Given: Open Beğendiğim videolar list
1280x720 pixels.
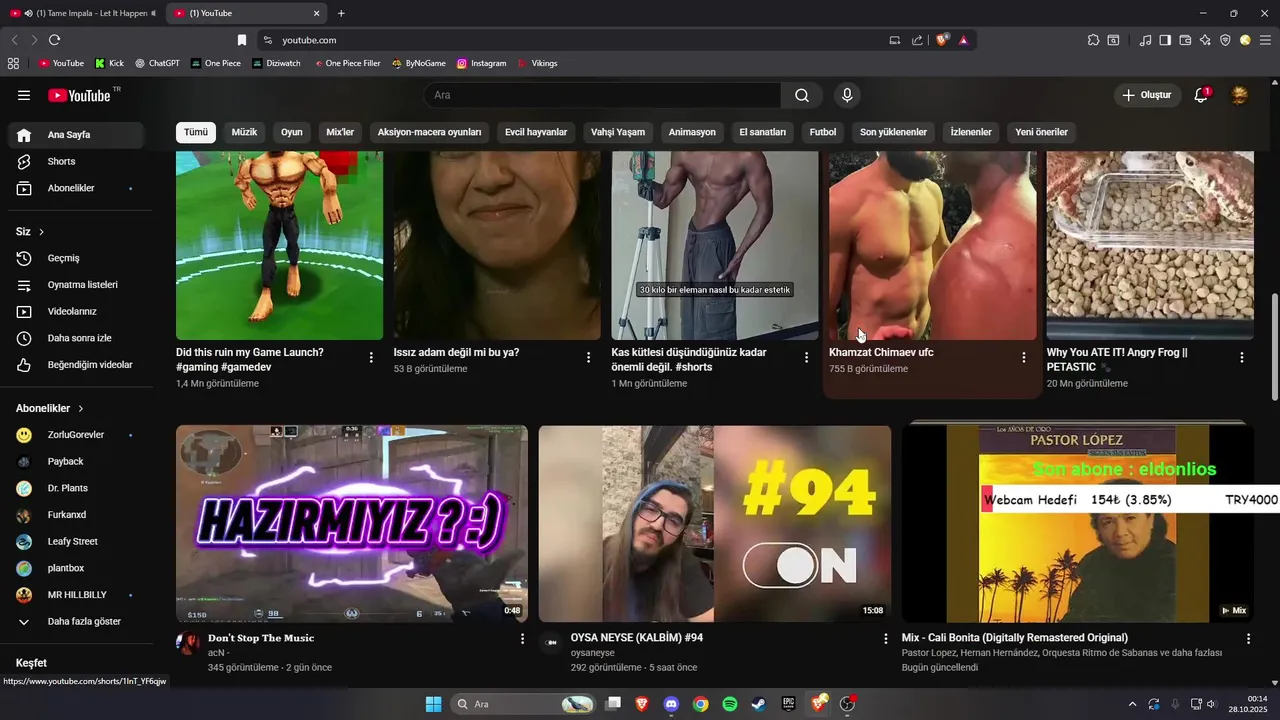Looking at the screenshot, I should pyautogui.click(x=76, y=365).
